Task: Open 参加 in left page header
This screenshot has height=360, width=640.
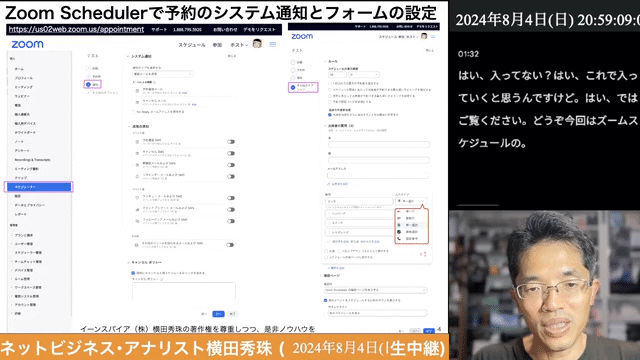Action: (217, 45)
